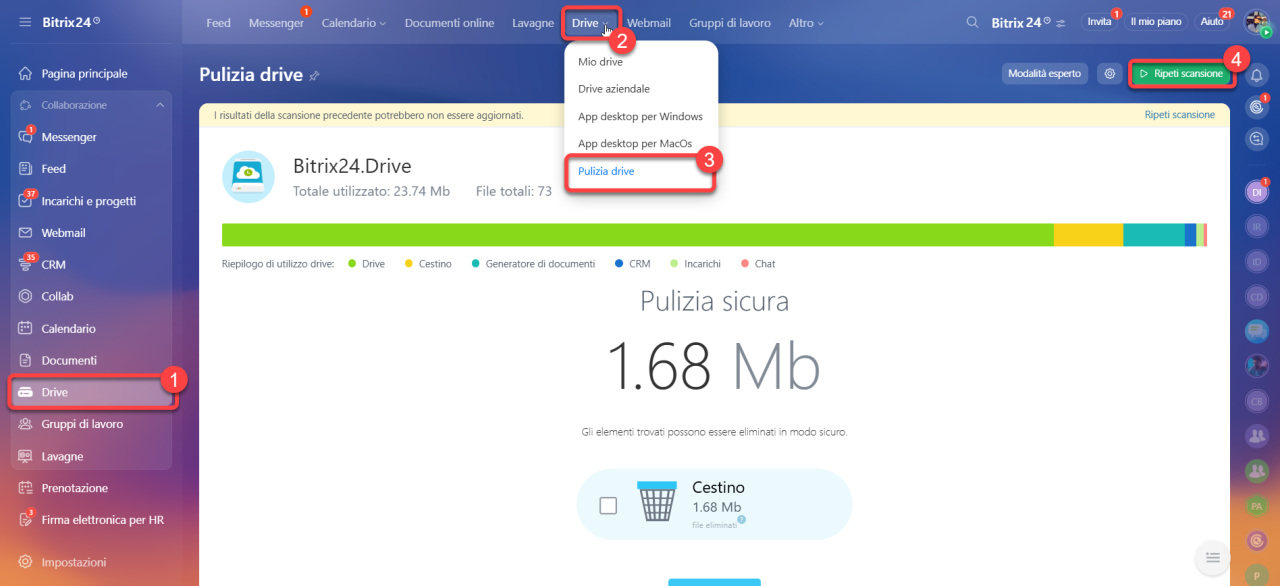
Task: Click the Pagina principale home icon
Action: tap(25, 74)
